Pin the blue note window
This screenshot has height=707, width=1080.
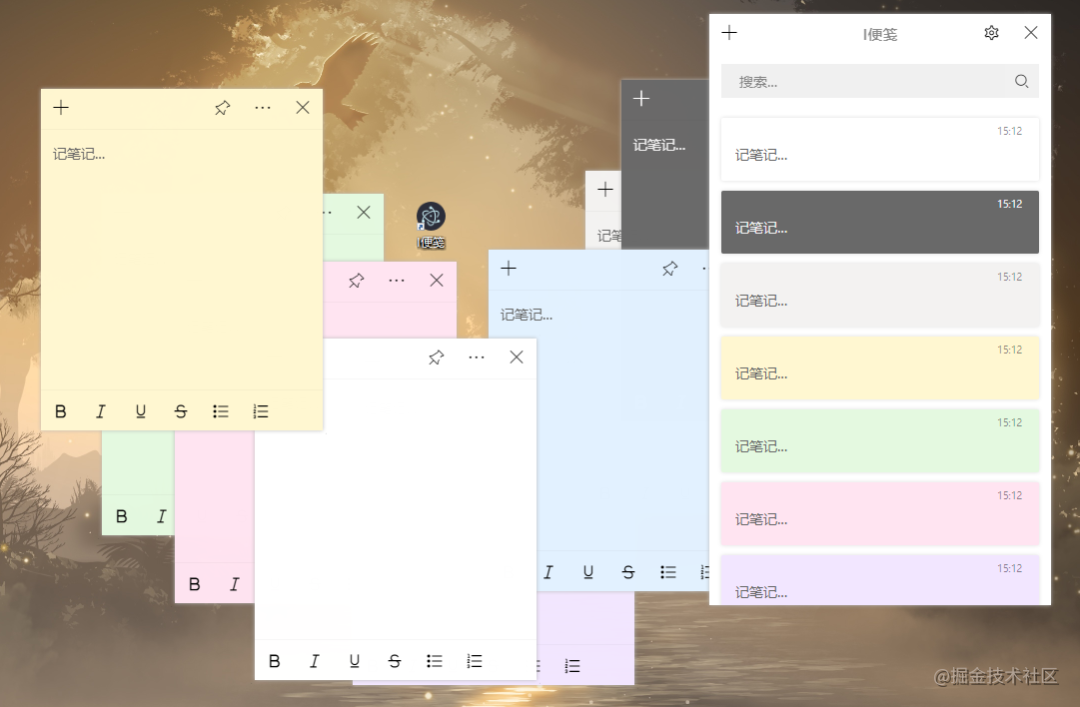(x=669, y=268)
